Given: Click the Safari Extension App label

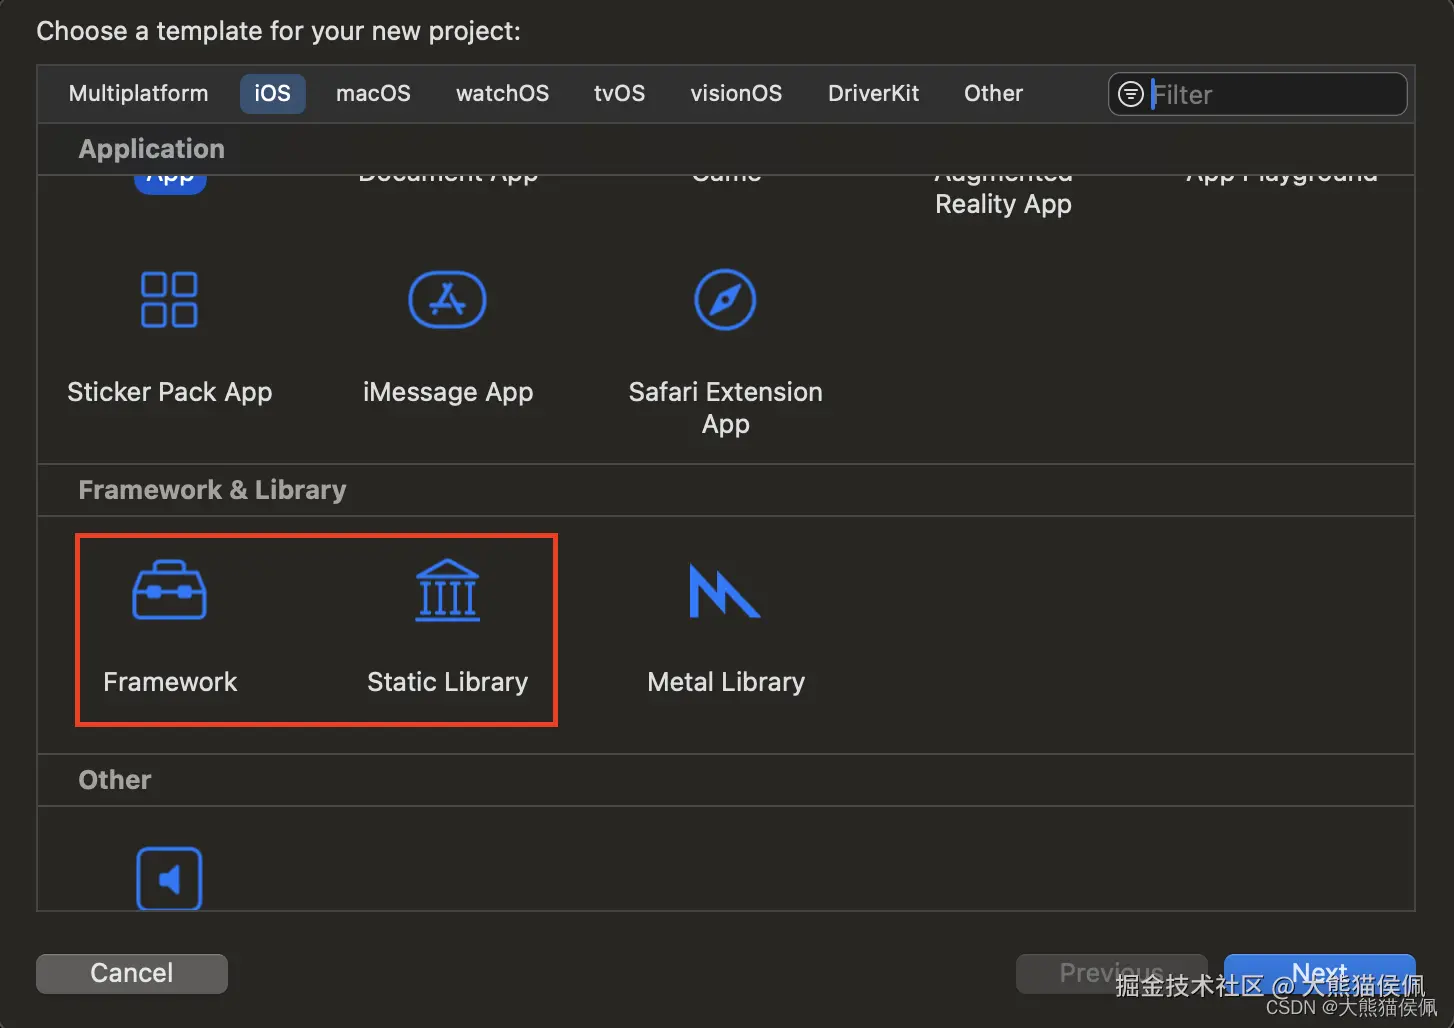Looking at the screenshot, I should coord(725,407).
